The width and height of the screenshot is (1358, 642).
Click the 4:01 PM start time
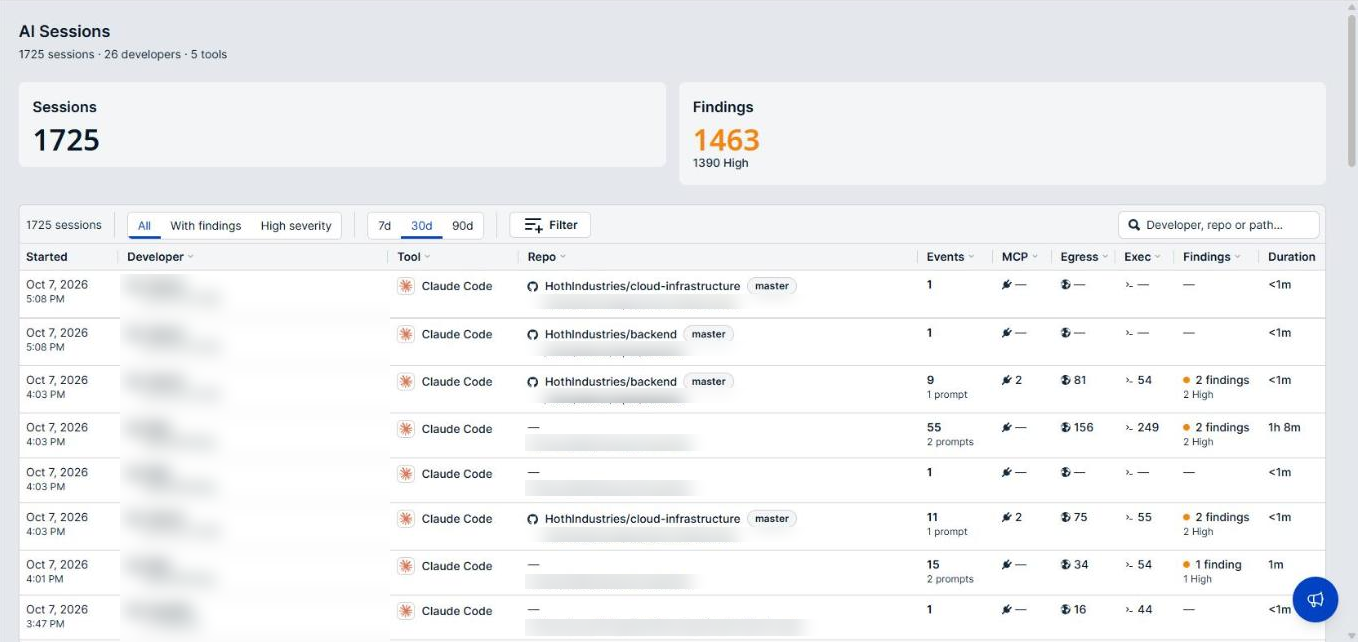pos(45,579)
